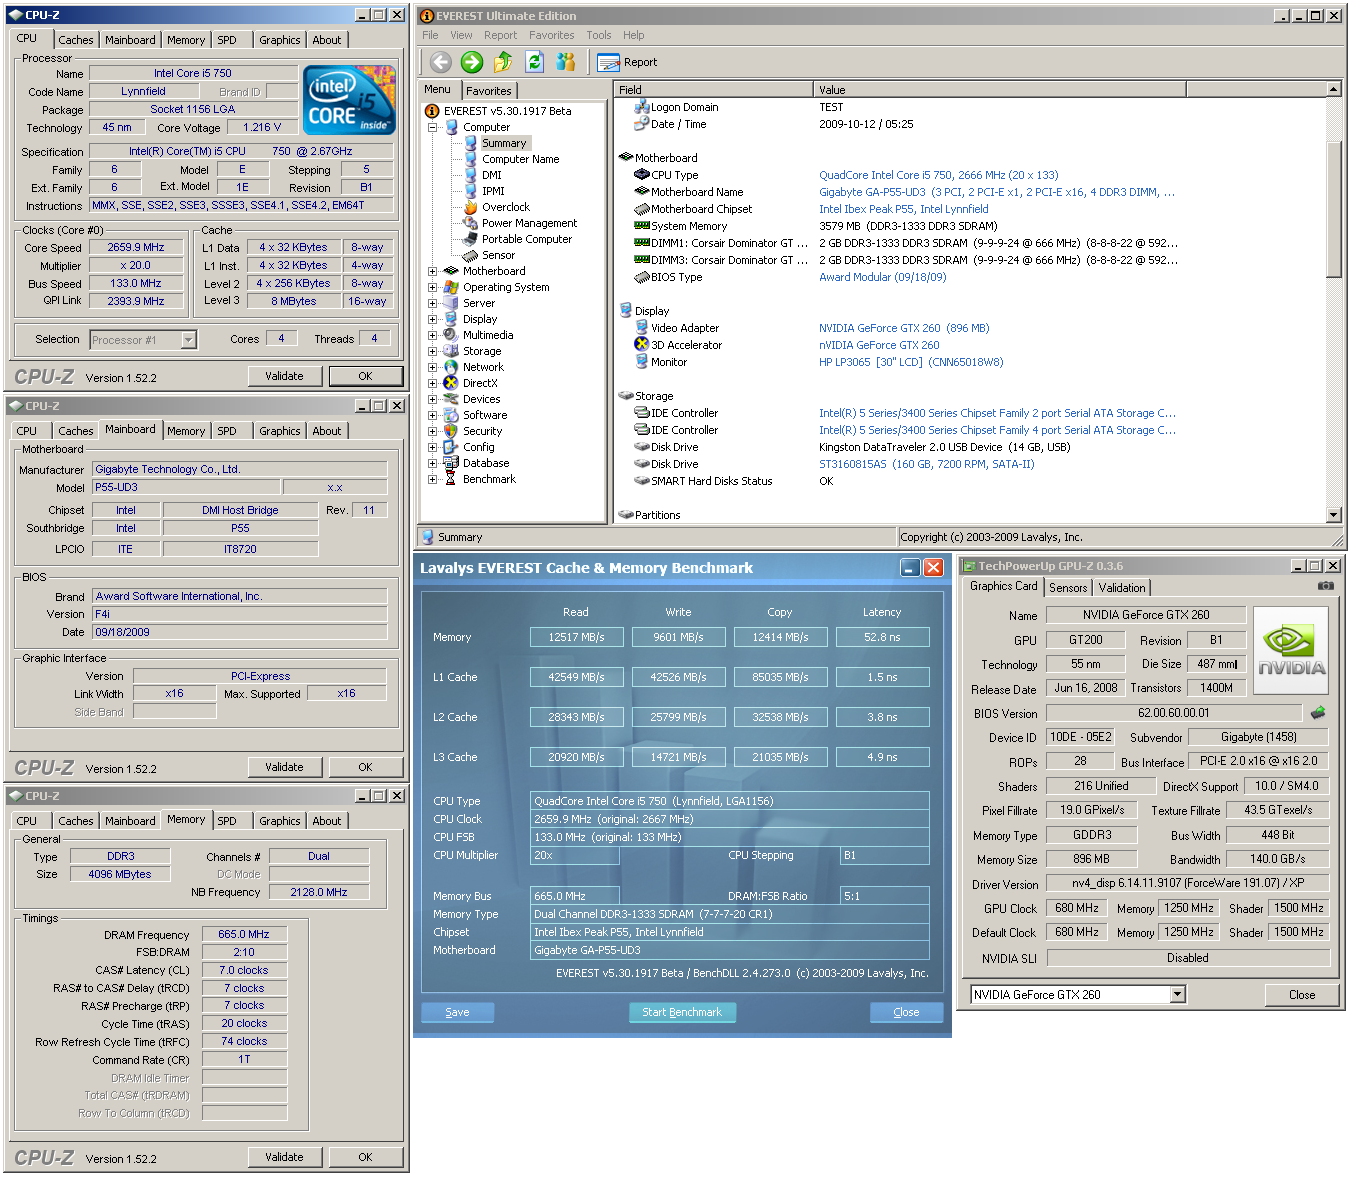
Task: Expand the Operating System node plus box
Action: tap(433, 287)
